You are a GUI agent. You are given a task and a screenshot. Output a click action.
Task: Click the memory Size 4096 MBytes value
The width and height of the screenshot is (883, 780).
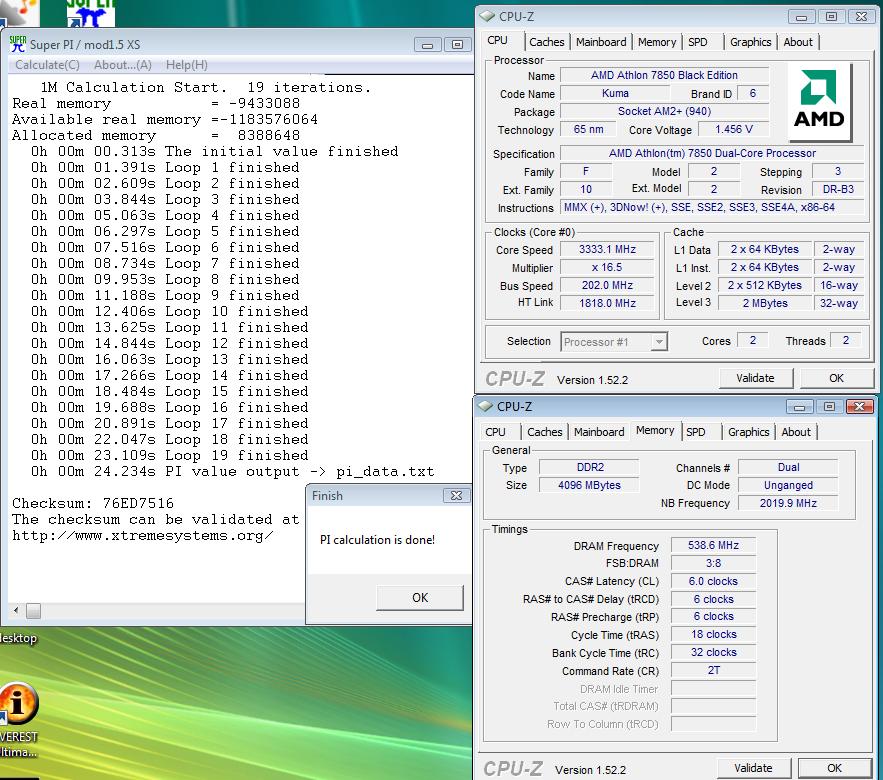click(589, 485)
